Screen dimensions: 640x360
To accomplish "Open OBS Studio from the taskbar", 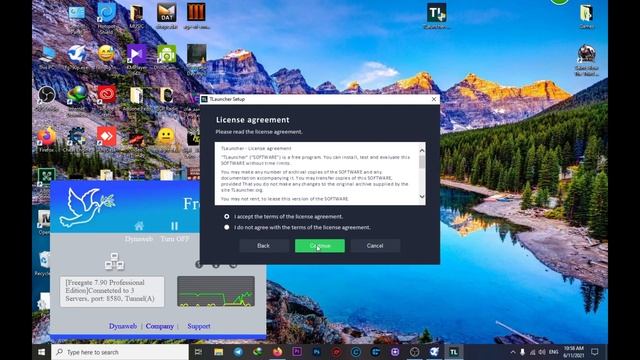I will [414, 352].
